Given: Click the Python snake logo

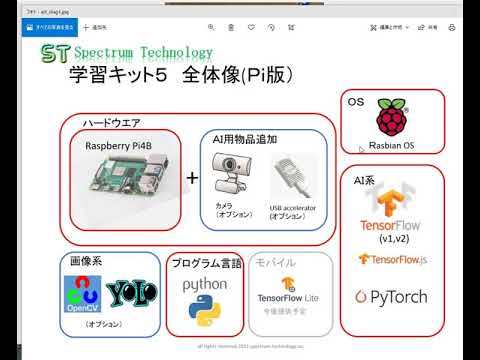Looking at the screenshot, I should tap(205, 310).
